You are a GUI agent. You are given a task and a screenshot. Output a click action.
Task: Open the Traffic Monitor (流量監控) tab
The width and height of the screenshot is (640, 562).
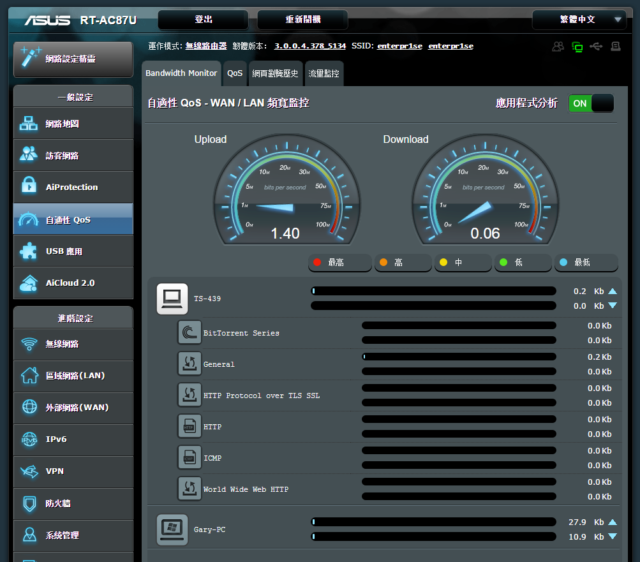324,73
